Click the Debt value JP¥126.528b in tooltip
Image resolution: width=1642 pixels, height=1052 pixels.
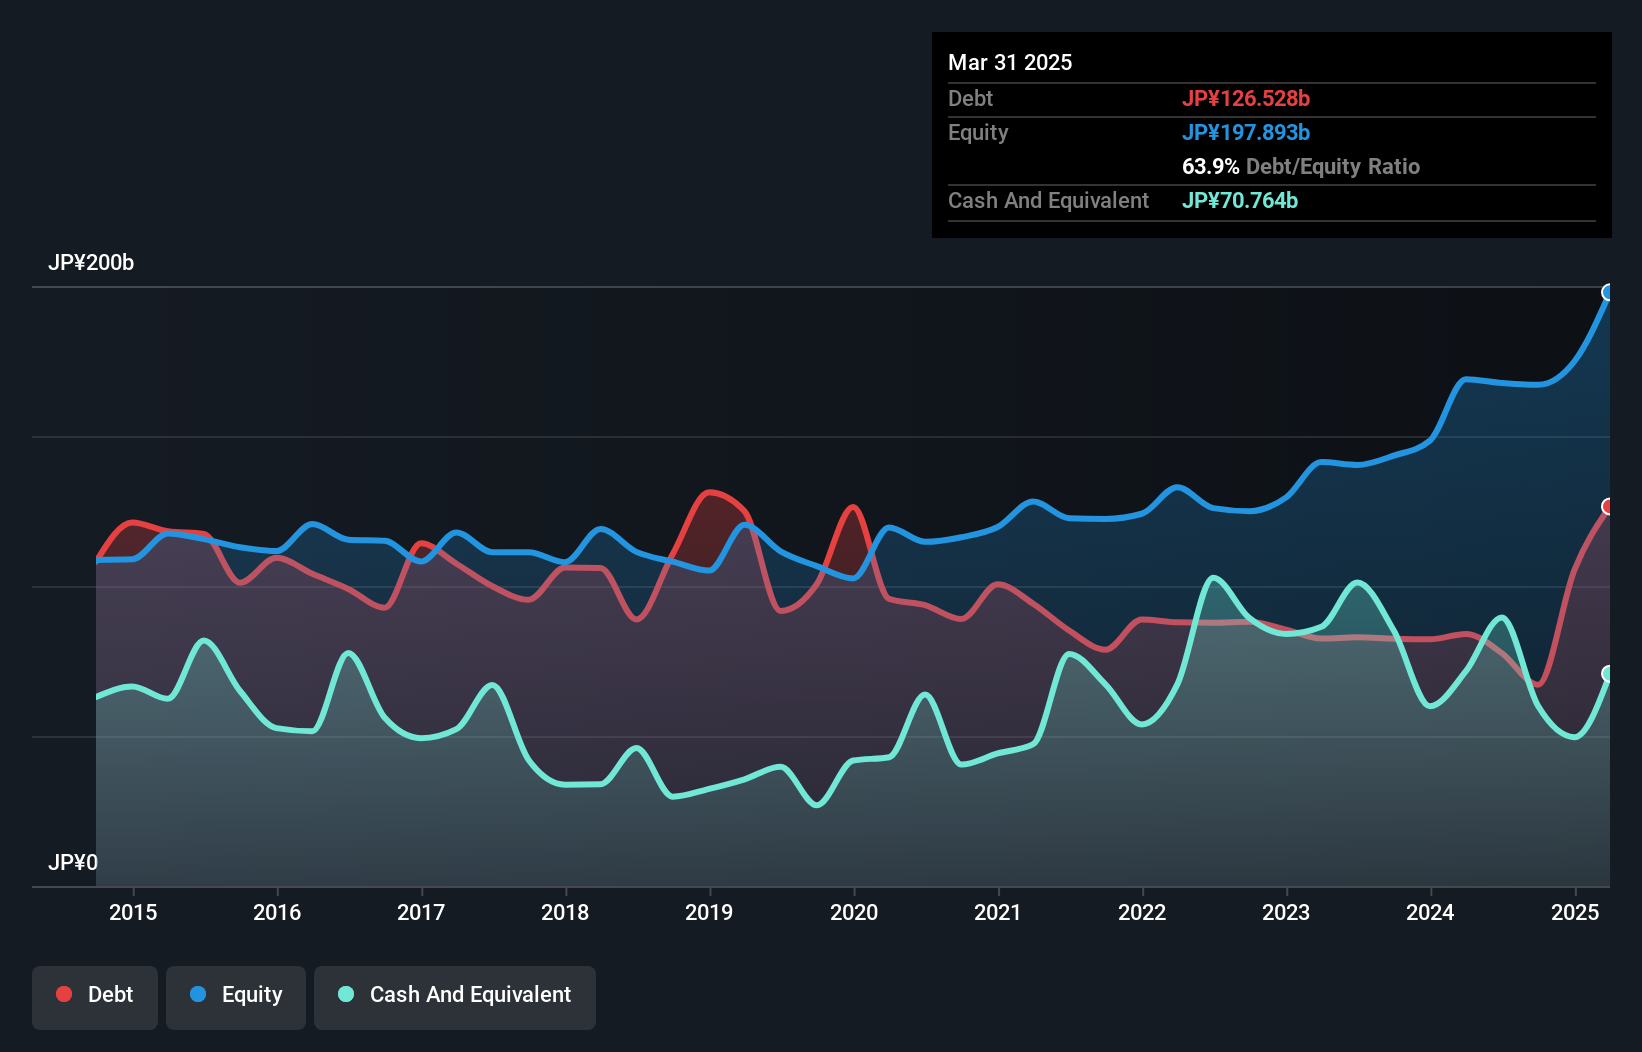[1246, 98]
